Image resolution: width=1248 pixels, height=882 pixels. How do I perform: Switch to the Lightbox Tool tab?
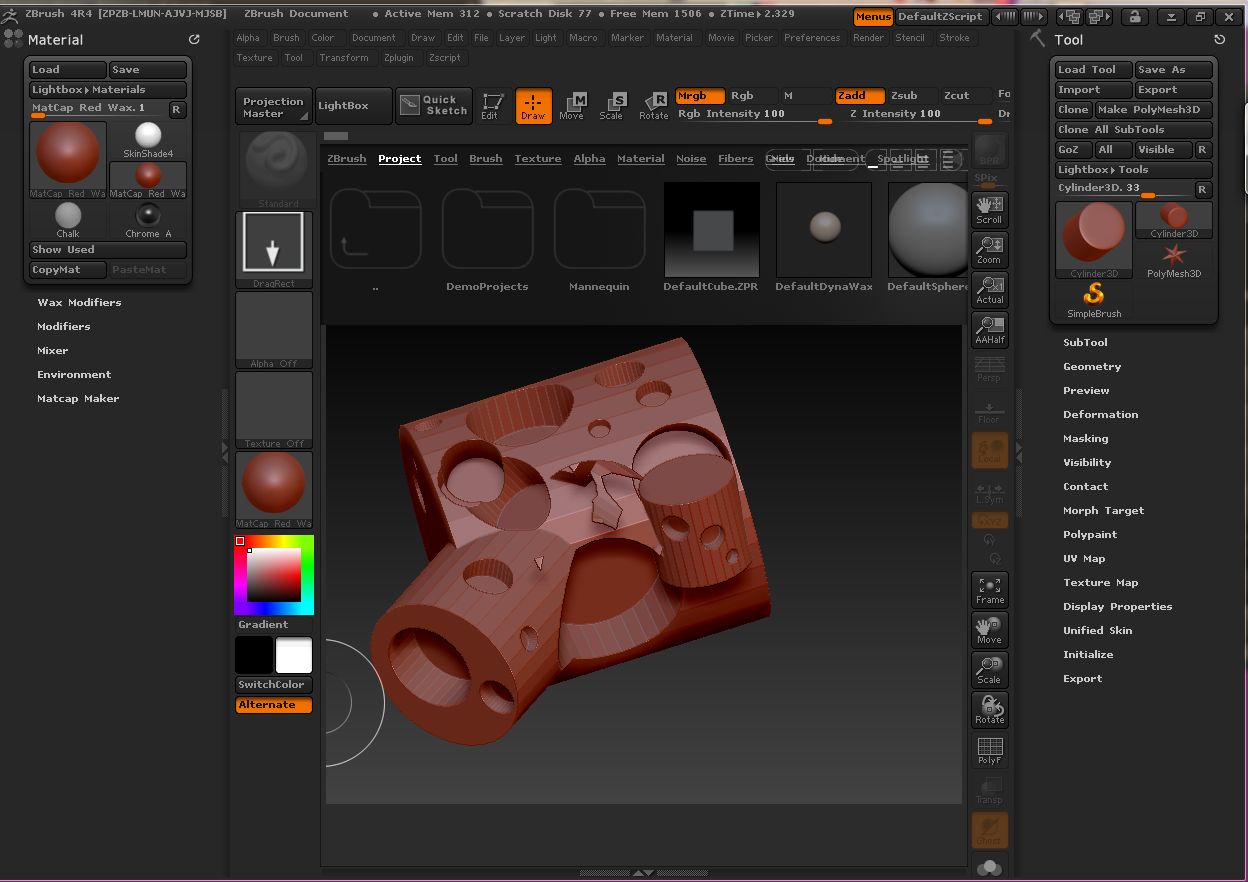pyautogui.click(x=446, y=159)
